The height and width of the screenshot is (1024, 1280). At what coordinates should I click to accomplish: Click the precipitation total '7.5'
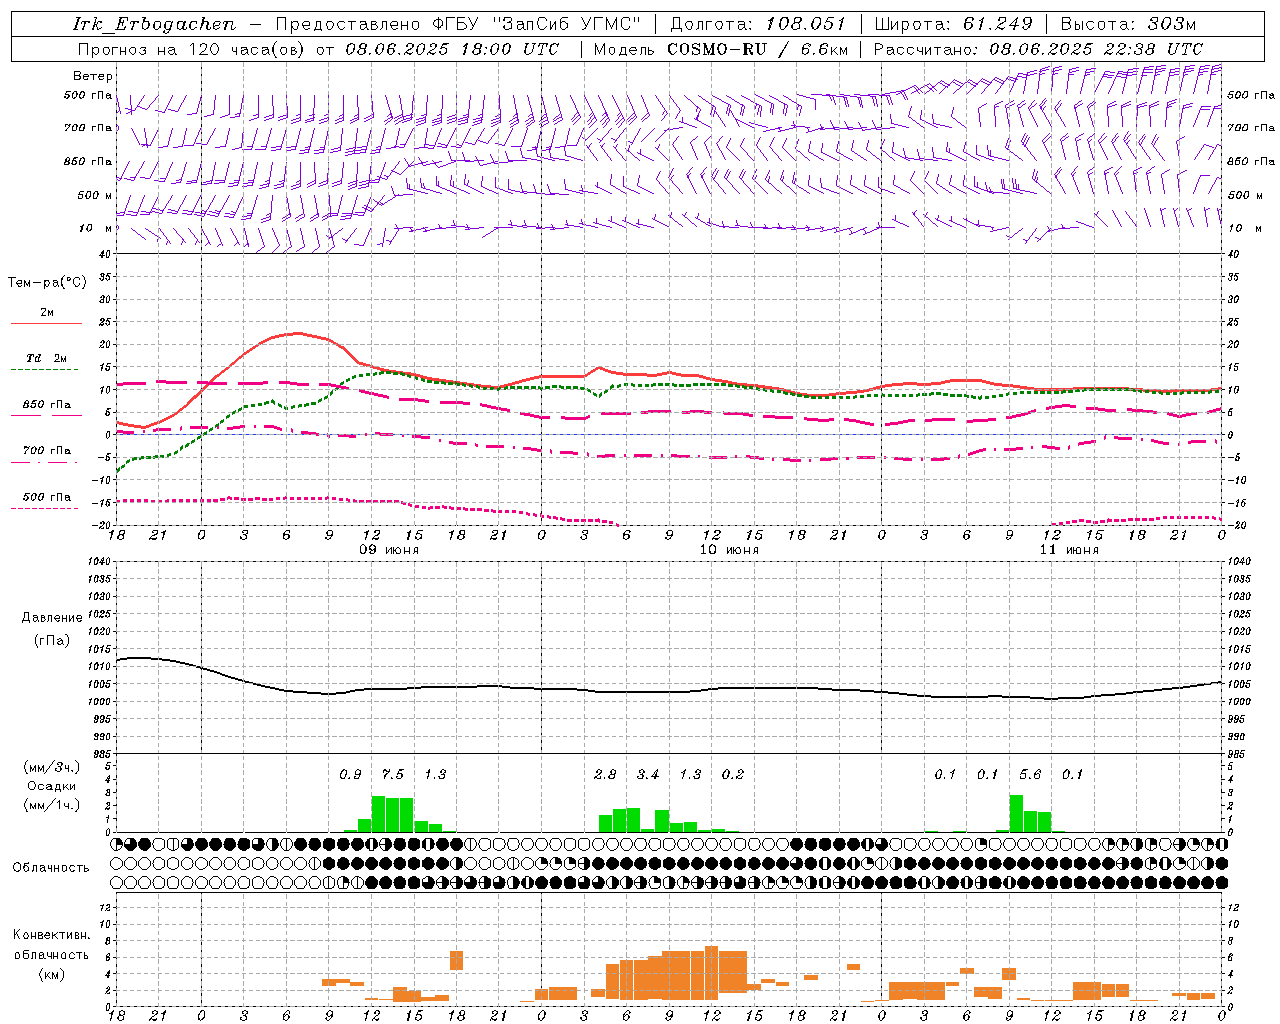(x=393, y=775)
